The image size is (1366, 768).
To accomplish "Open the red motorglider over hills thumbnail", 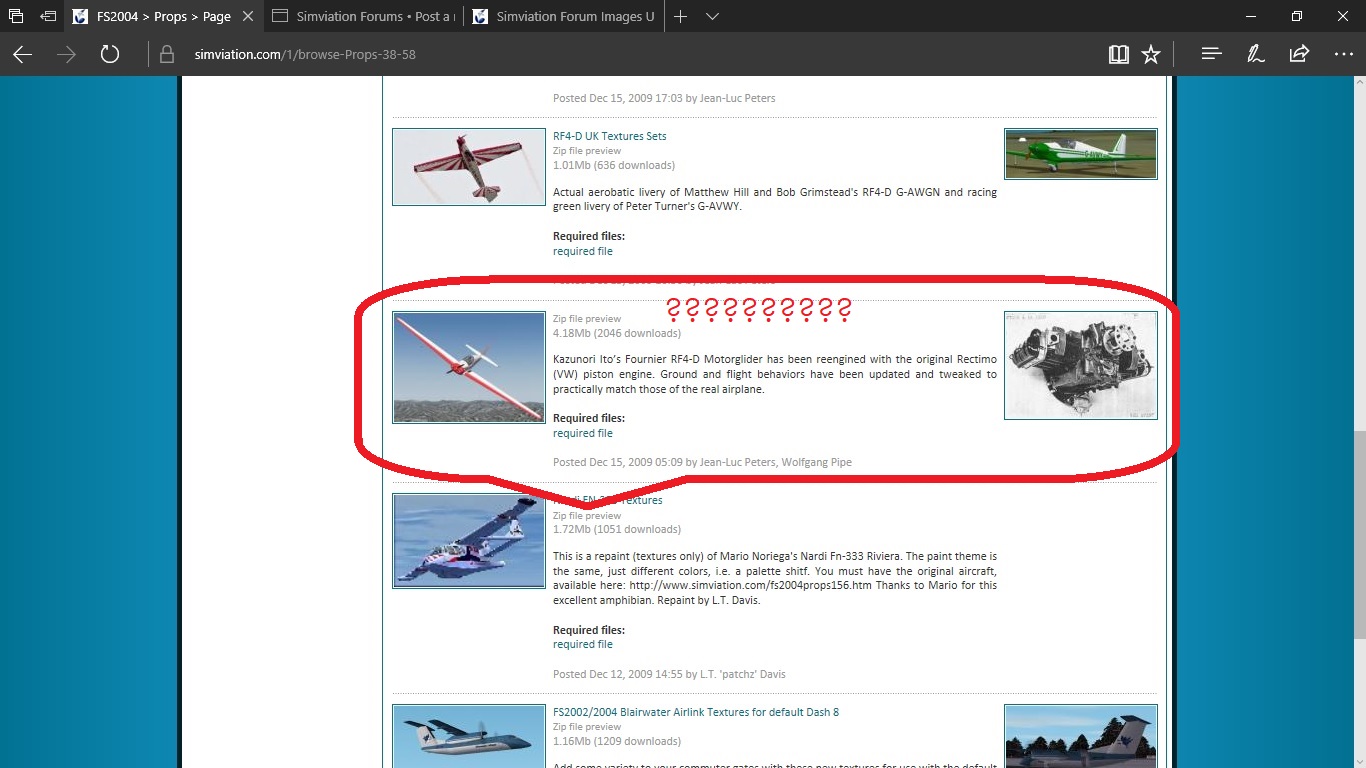I will click(469, 367).
